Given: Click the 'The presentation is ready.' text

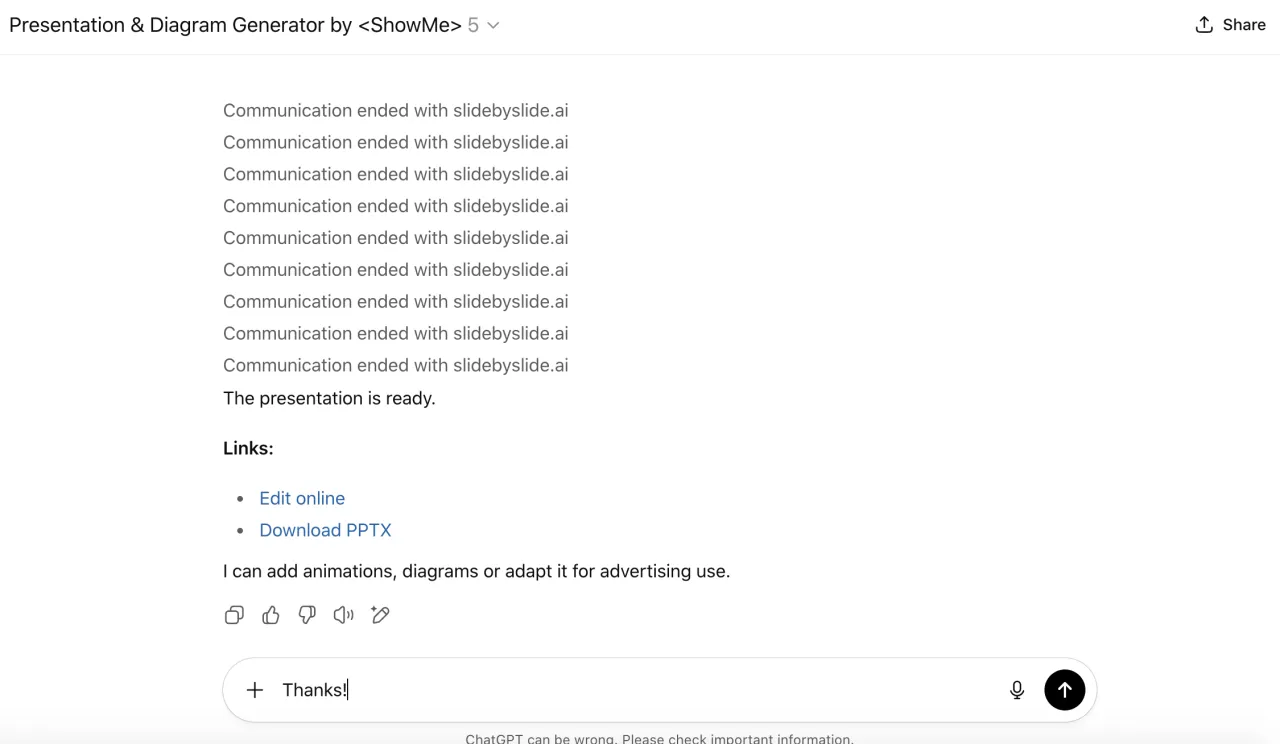Looking at the screenshot, I should (x=329, y=398).
